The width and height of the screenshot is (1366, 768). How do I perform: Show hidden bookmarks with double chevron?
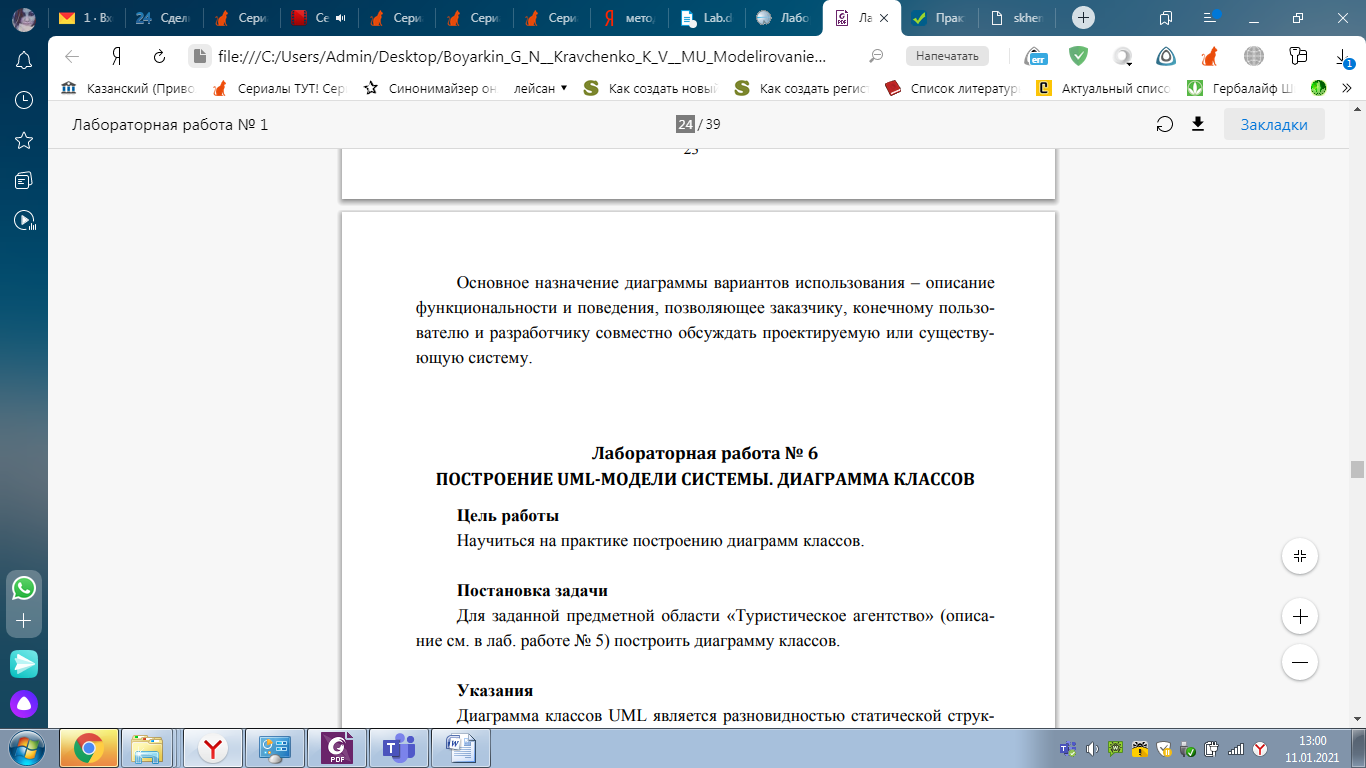(x=1347, y=88)
